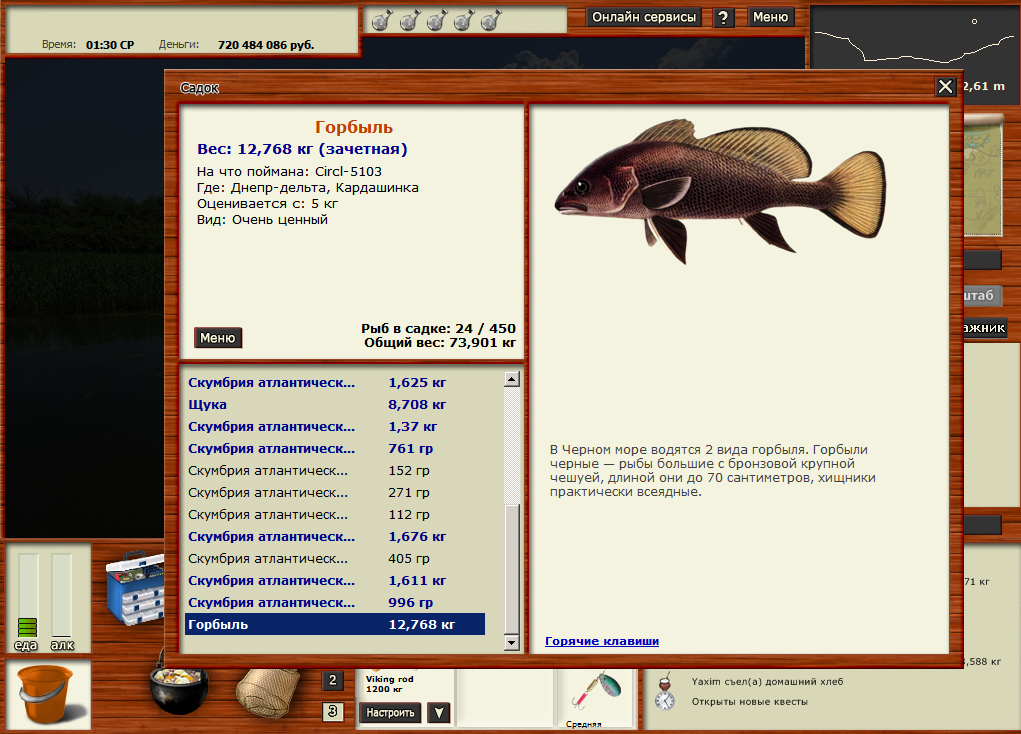The width and height of the screenshot is (1021, 734).
Task: Click the game time 01:30 СР
Action: point(110,45)
